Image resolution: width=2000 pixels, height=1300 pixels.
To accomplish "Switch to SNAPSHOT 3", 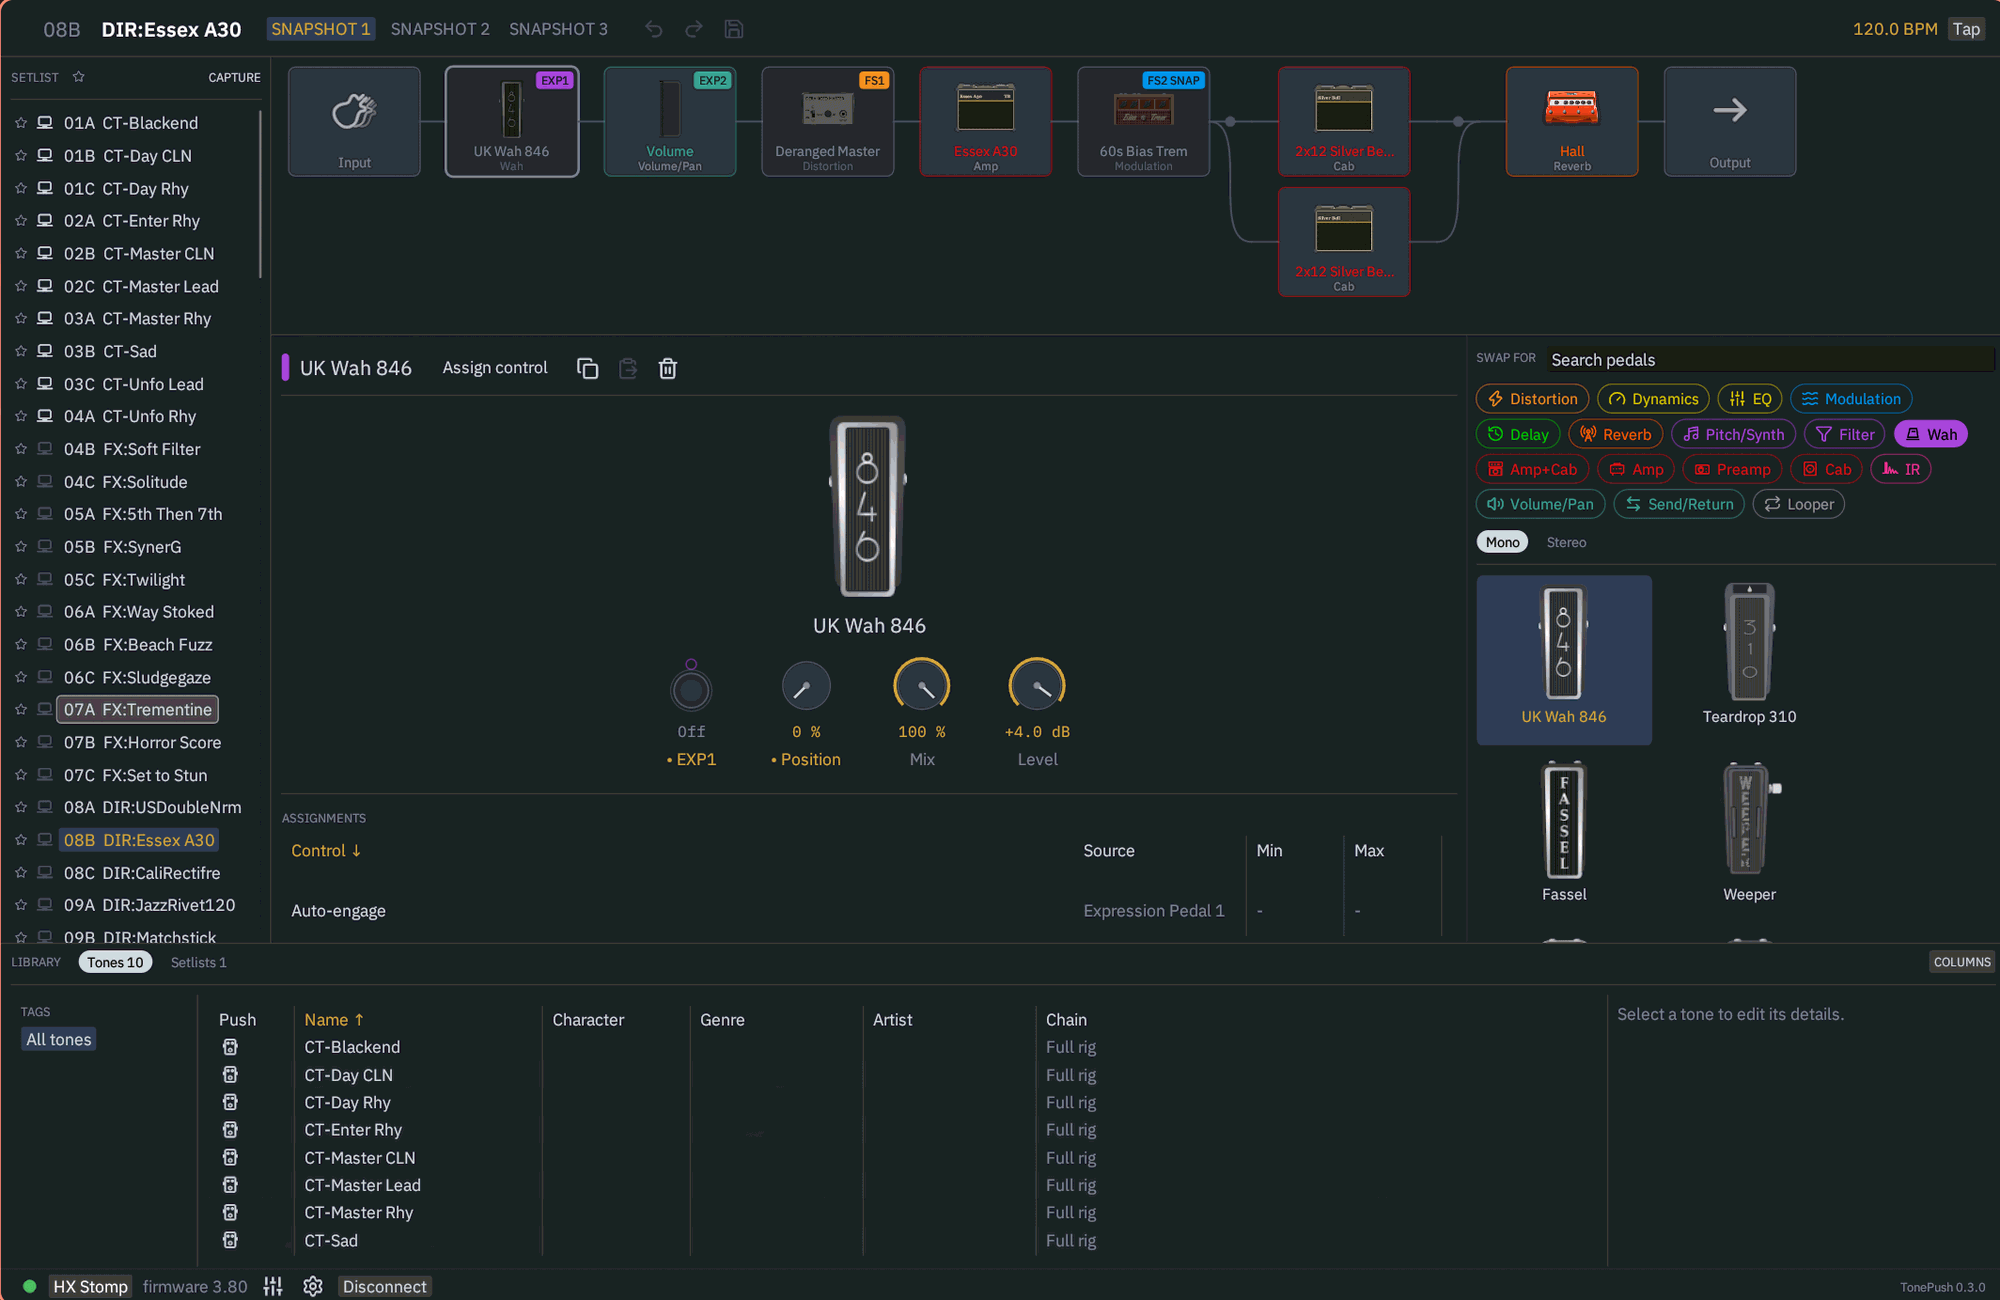I will (558, 29).
